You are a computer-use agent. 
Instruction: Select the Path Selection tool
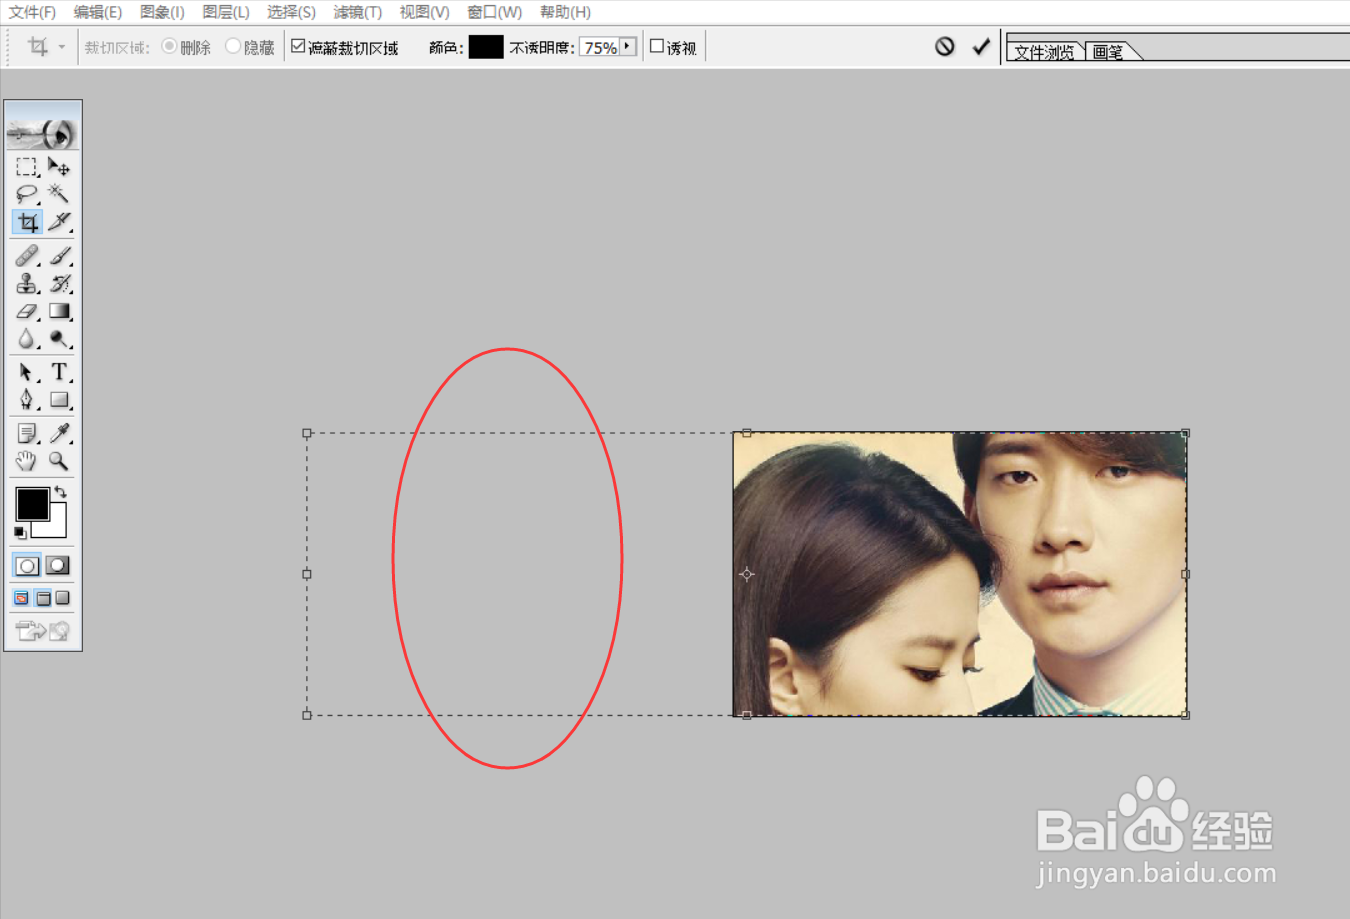(27, 372)
